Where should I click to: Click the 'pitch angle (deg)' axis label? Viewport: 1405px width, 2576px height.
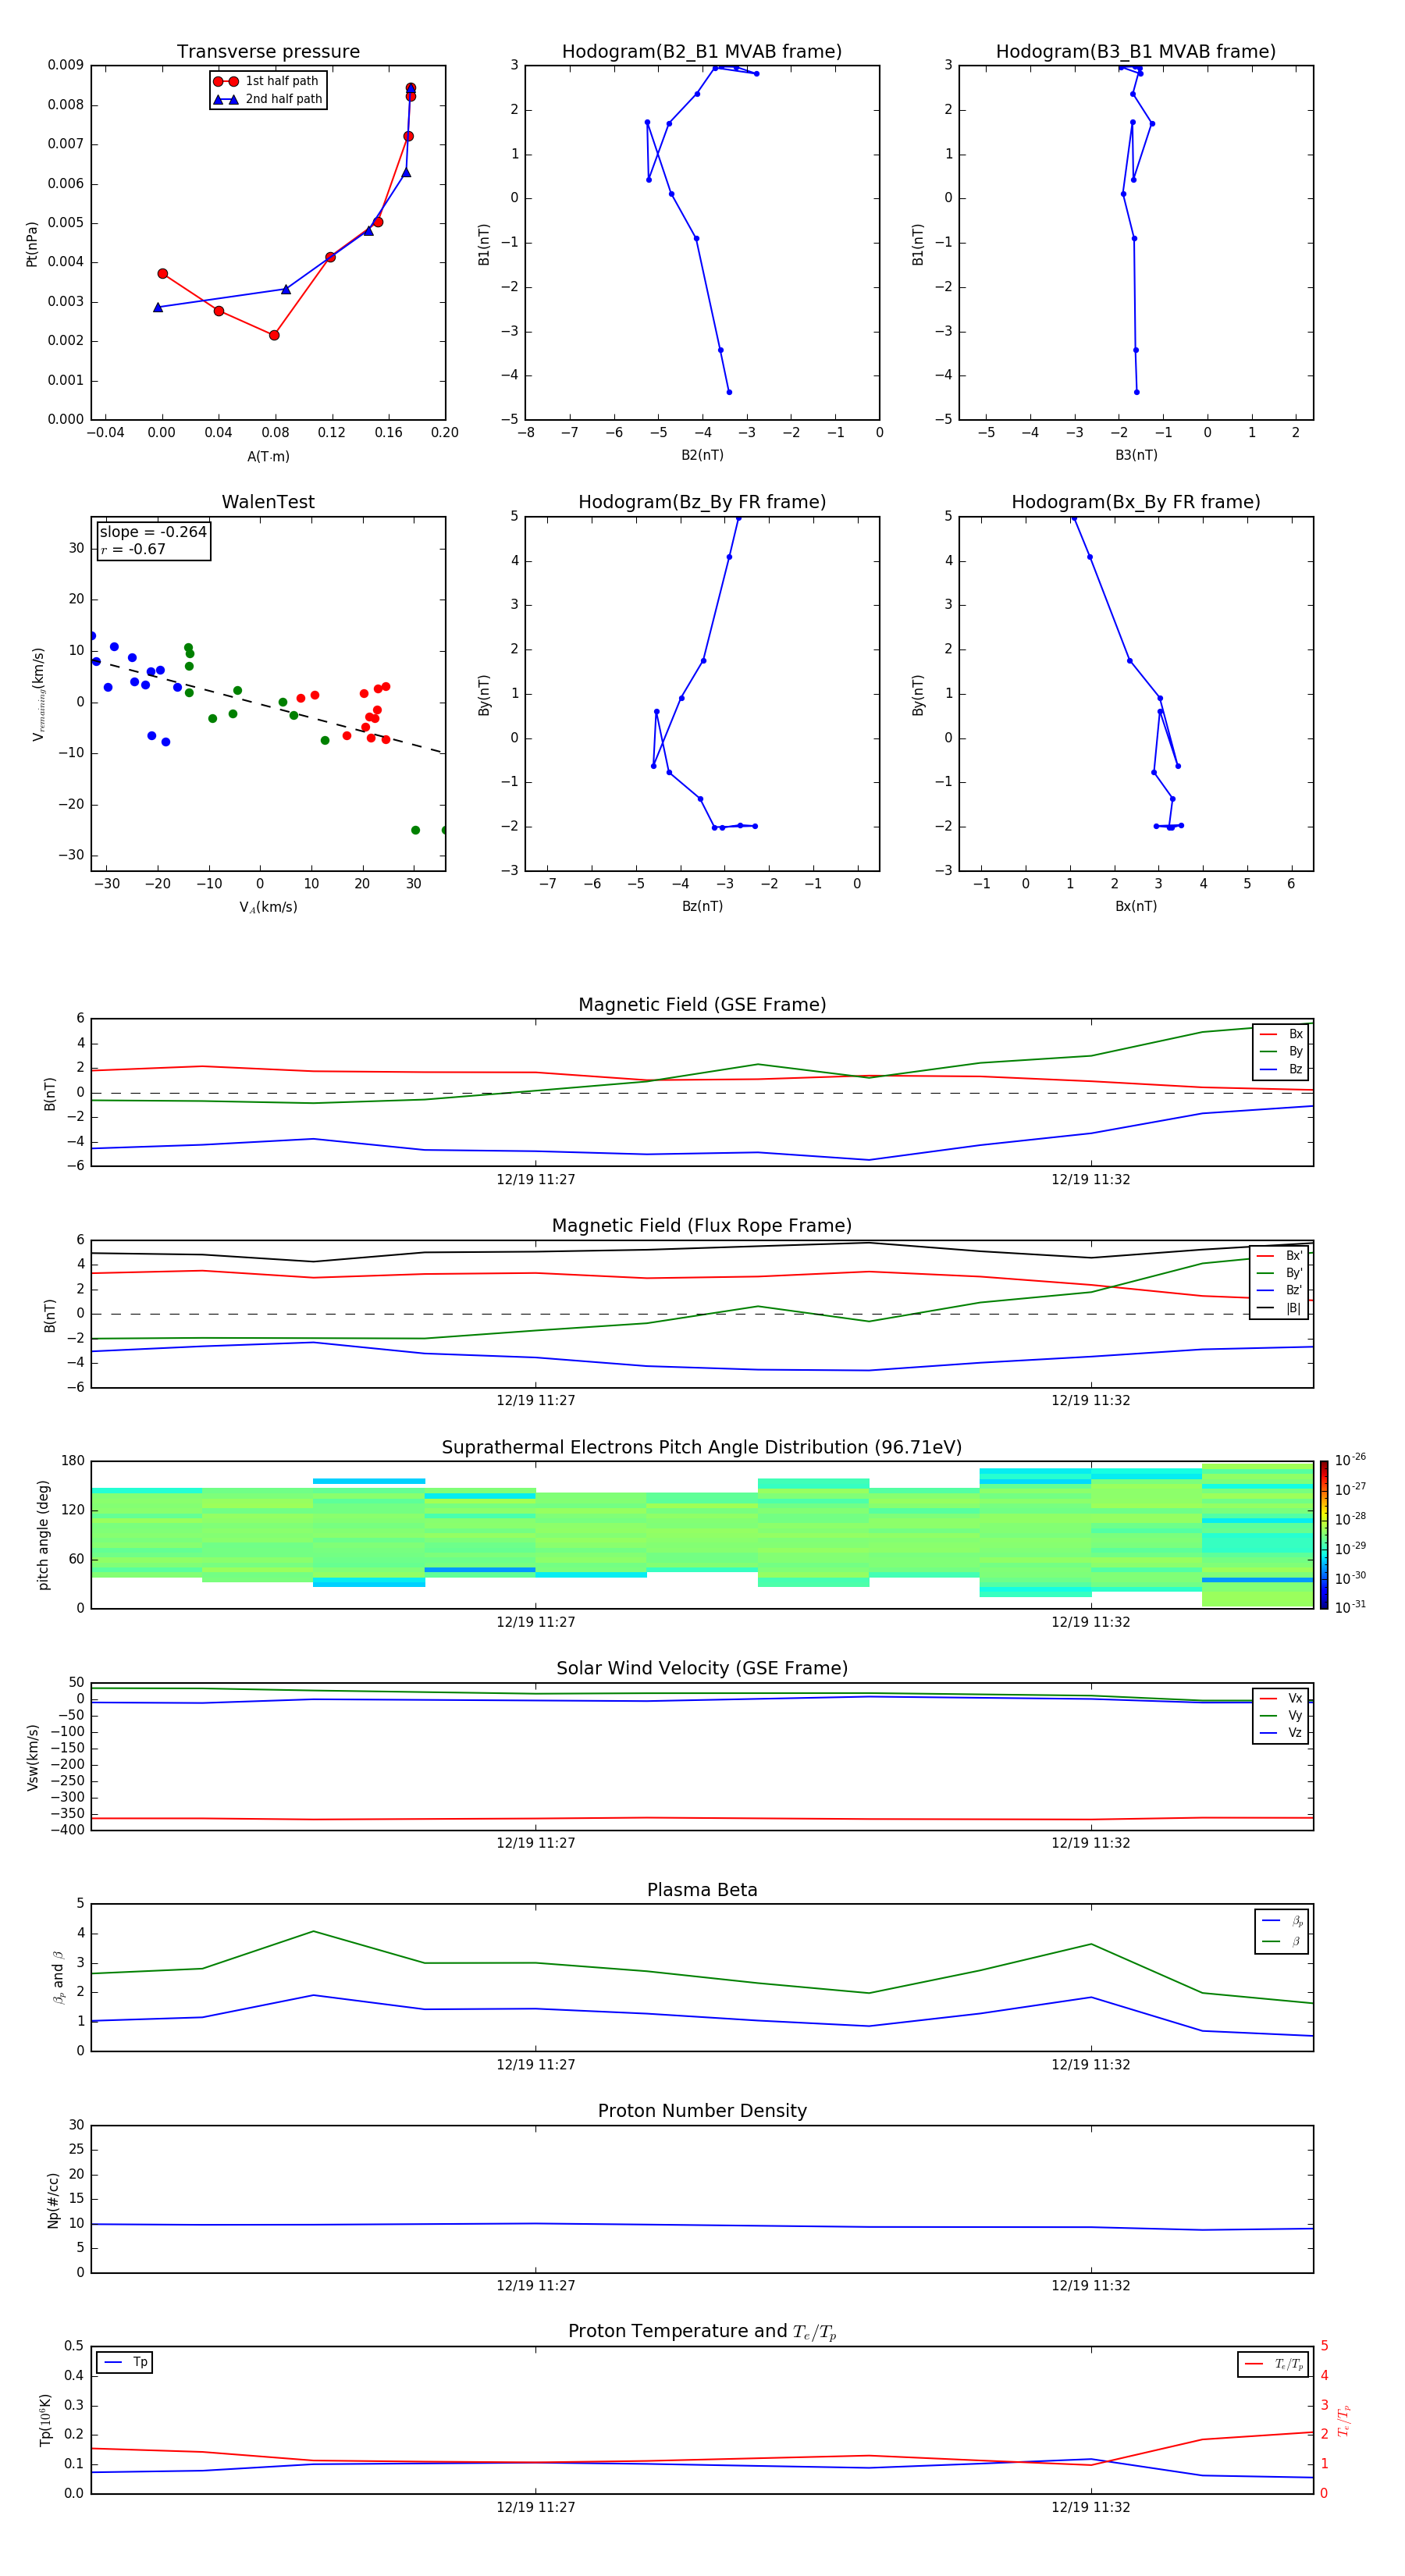(x=43, y=1535)
